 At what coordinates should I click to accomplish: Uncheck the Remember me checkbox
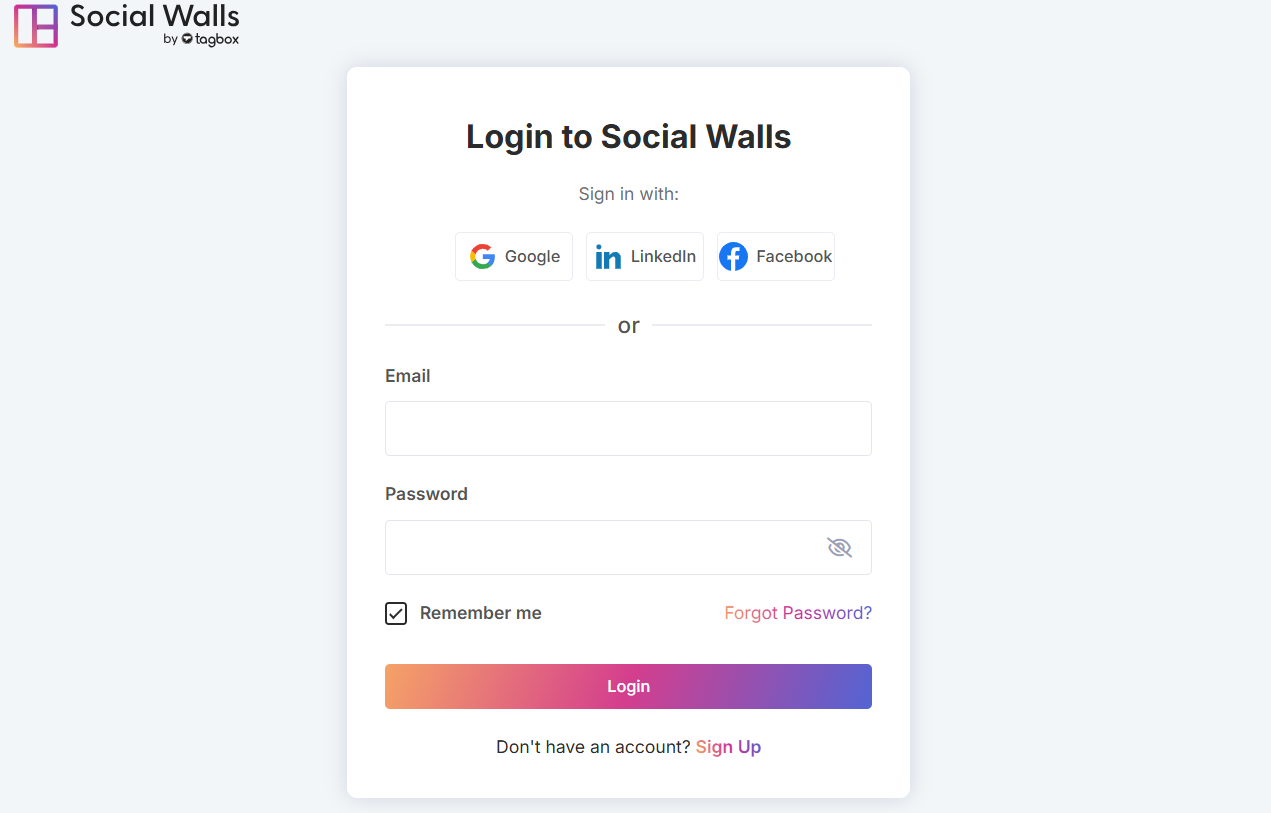click(x=396, y=613)
